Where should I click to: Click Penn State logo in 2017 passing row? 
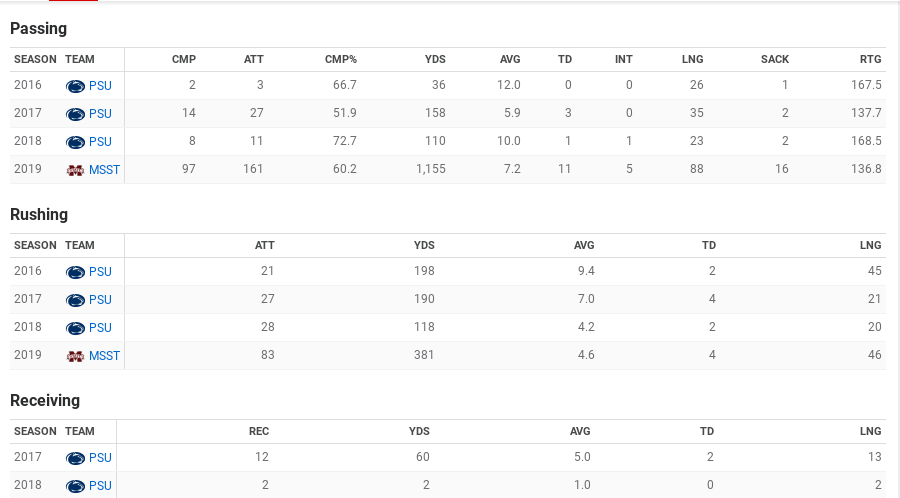click(x=75, y=114)
